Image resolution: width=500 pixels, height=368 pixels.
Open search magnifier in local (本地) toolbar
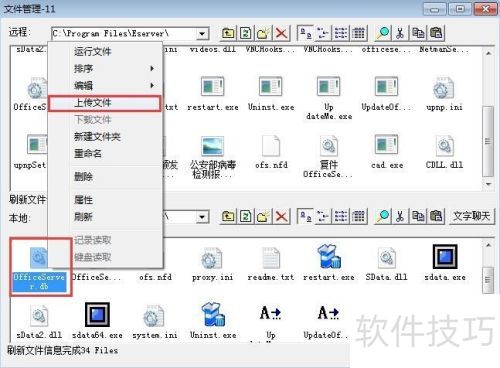click(383, 216)
